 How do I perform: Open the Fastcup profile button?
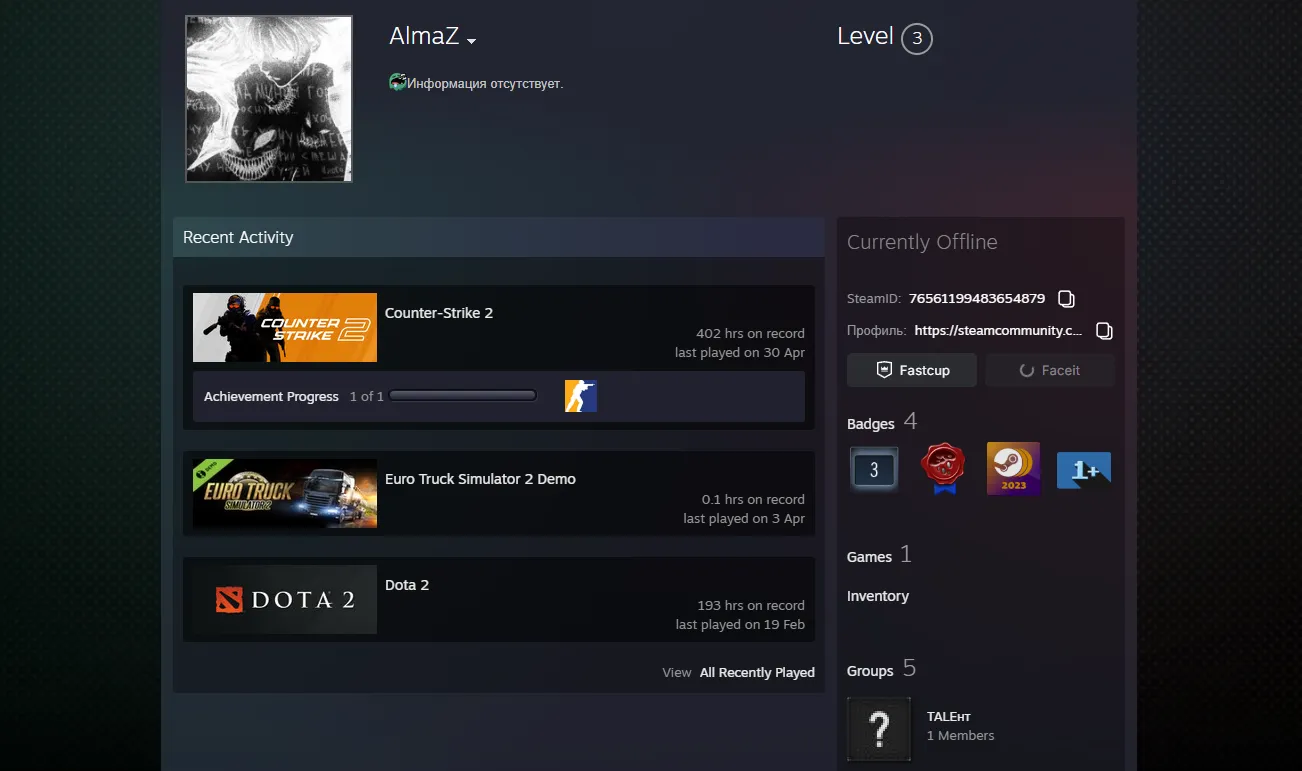[x=912, y=370]
